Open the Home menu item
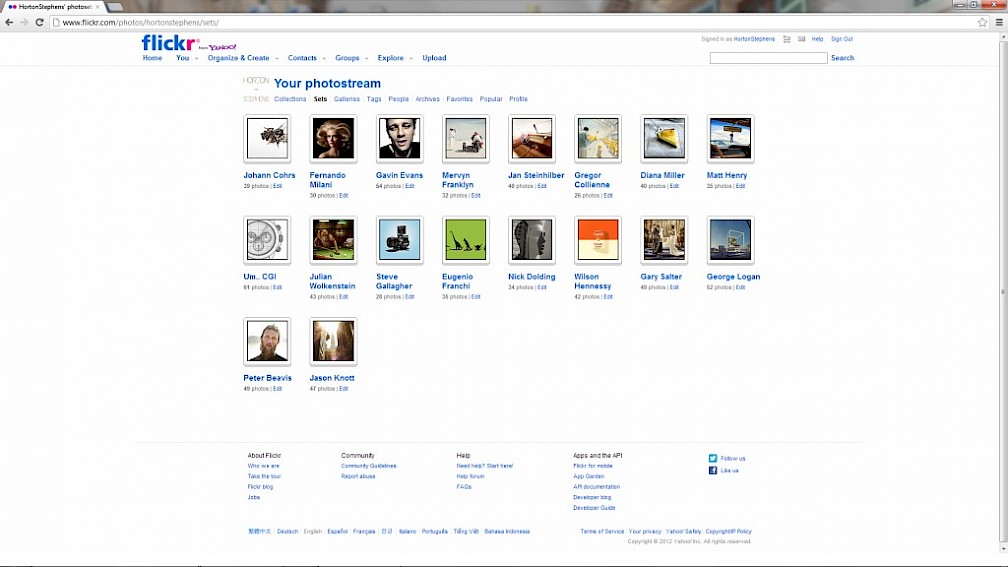 tap(152, 58)
